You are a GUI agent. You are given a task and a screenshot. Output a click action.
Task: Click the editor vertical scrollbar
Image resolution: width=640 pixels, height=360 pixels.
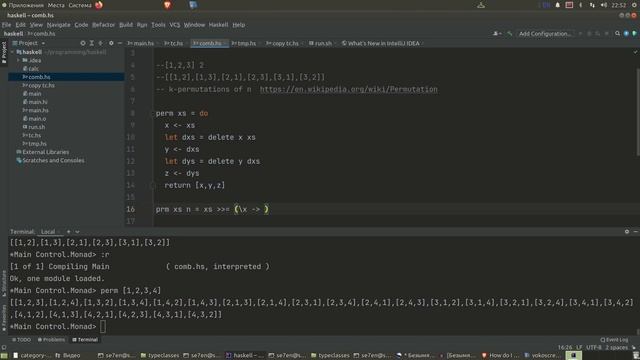click(x=638, y=112)
